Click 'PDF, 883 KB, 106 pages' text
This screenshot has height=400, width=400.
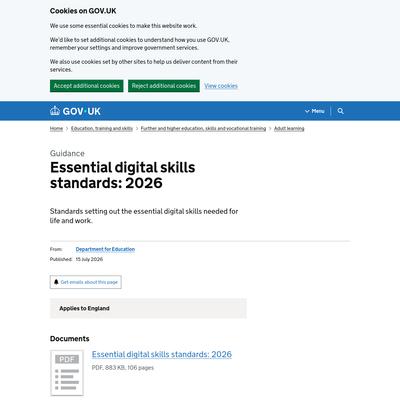(x=123, y=368)
